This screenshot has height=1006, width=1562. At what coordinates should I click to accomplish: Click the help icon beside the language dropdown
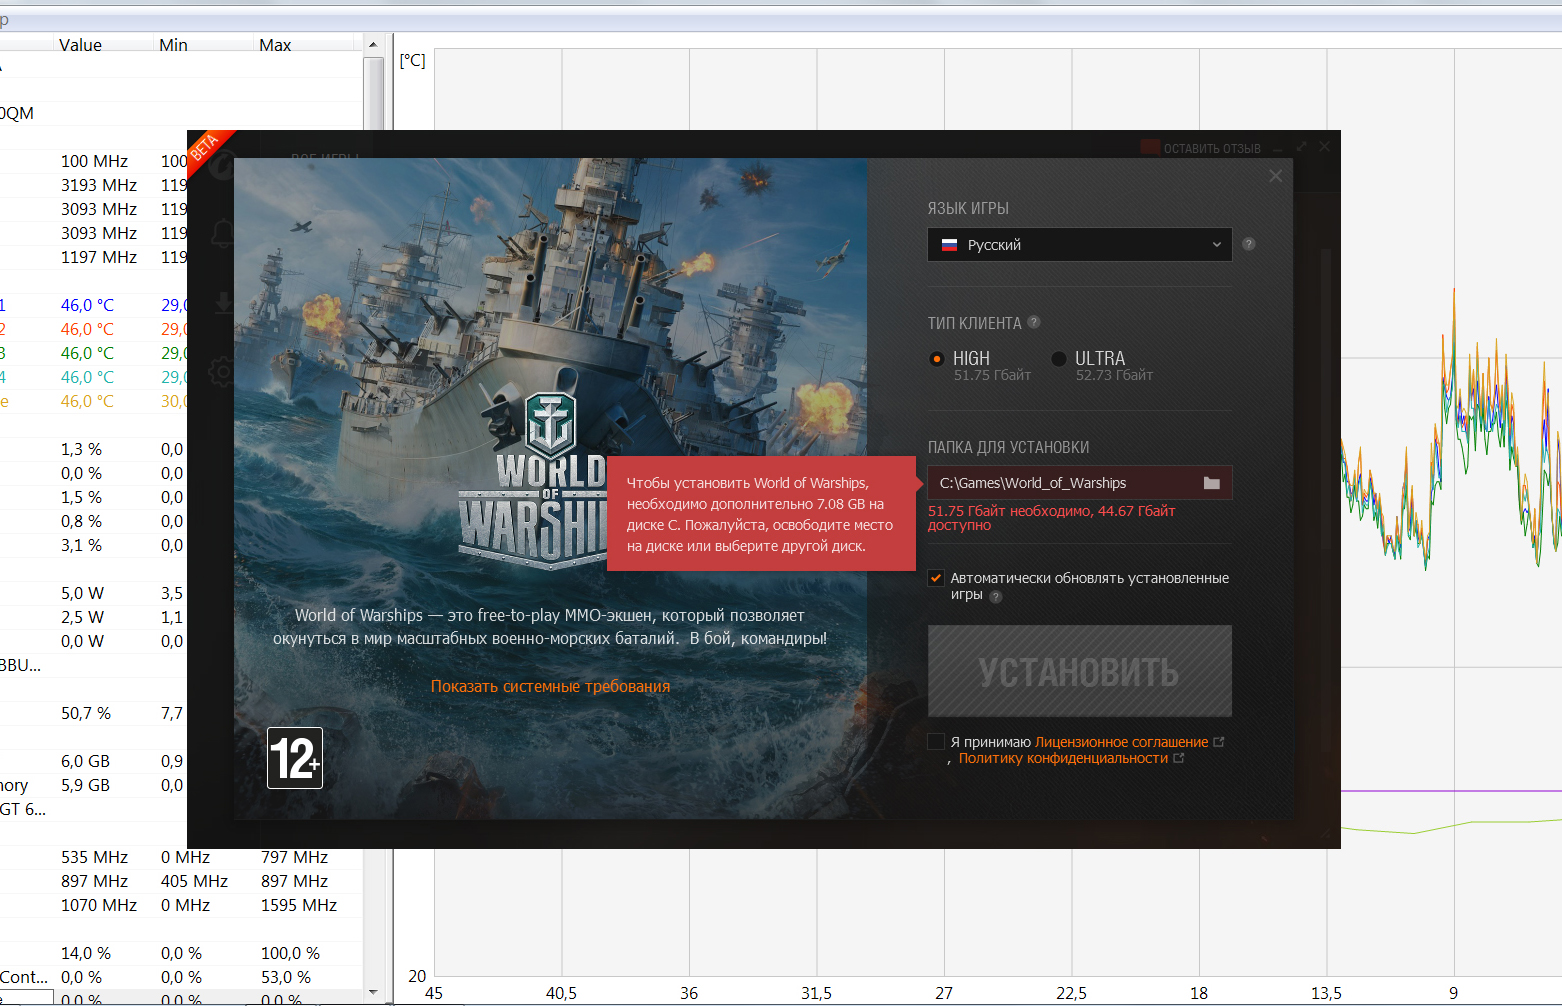(x=1248, y=244)
